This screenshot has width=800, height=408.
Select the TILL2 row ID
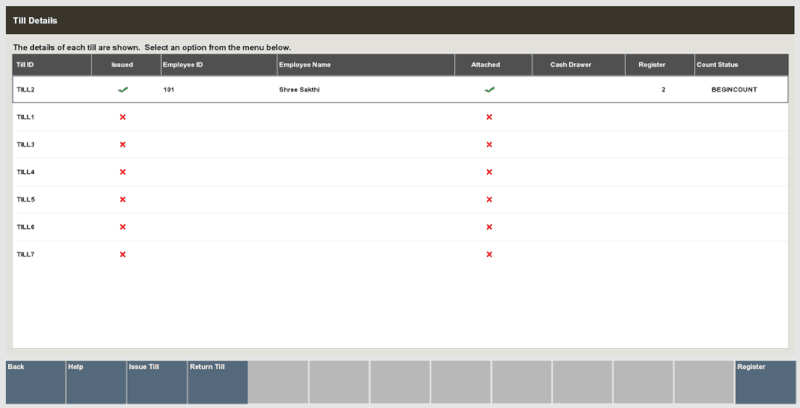[26, 90]
